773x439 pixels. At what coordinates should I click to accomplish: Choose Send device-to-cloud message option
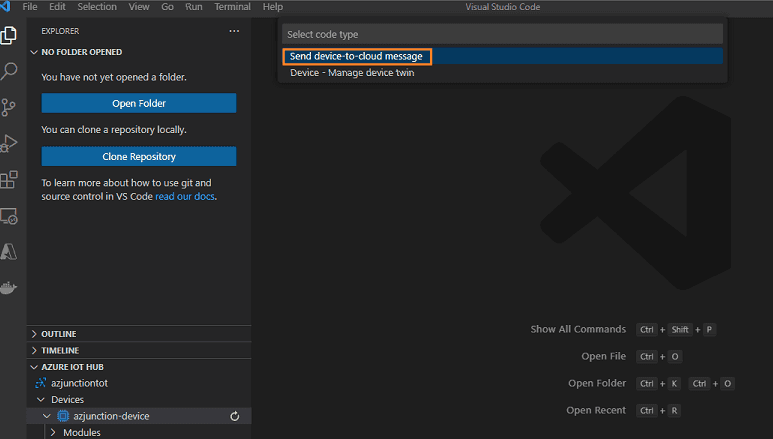(502, 56)
